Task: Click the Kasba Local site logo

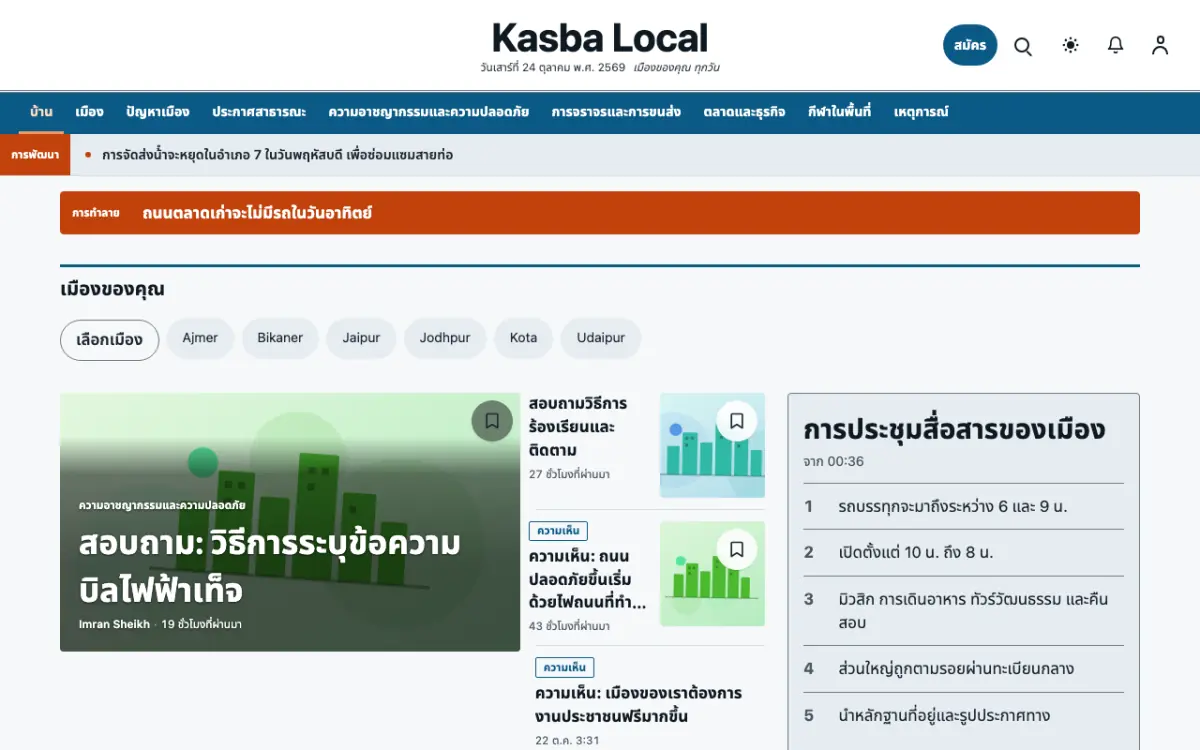Action: click(x=600, y=38)
